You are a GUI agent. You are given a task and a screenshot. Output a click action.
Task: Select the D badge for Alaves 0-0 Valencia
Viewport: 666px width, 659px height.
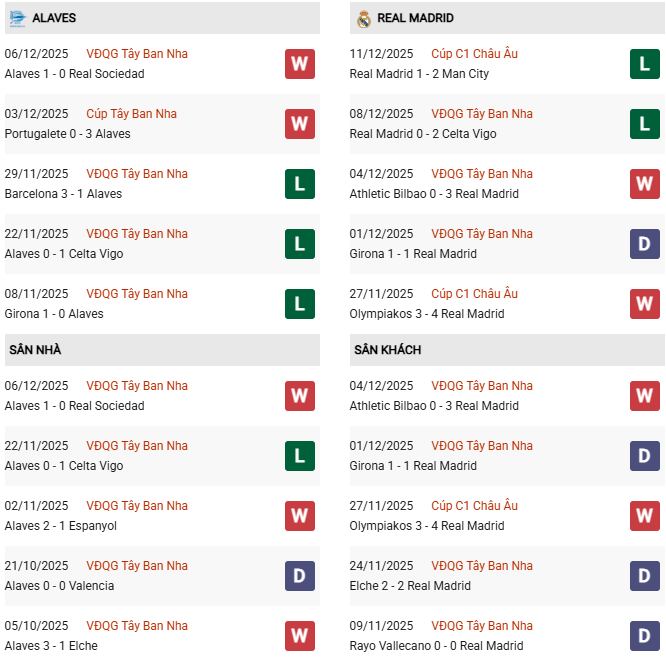click(x=299, y=576)
